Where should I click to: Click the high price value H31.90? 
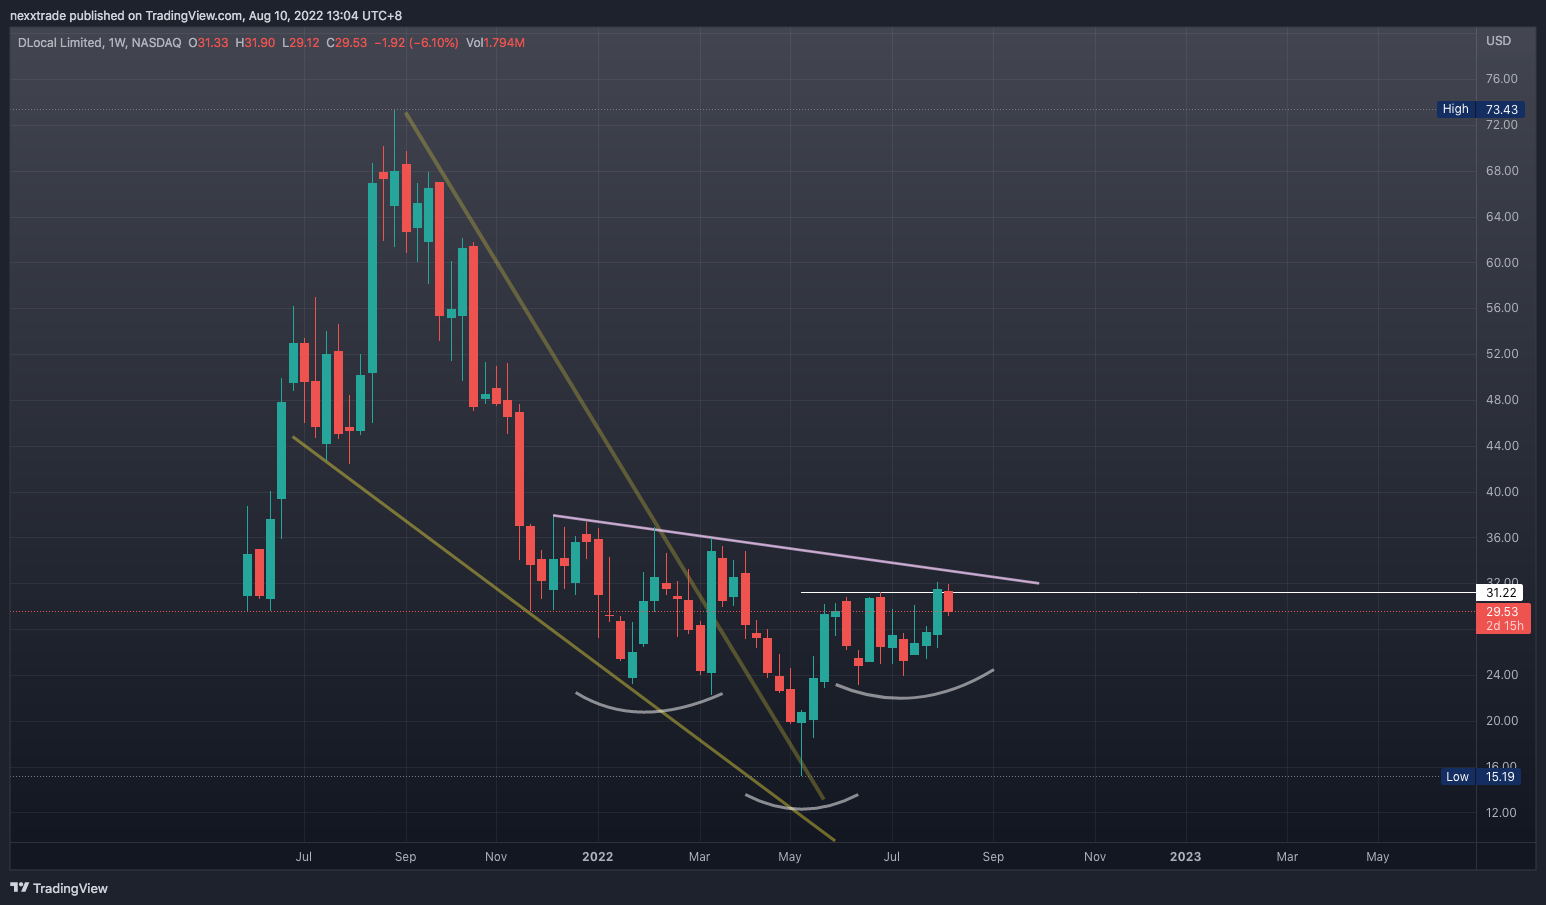click(x=255, y=43)
